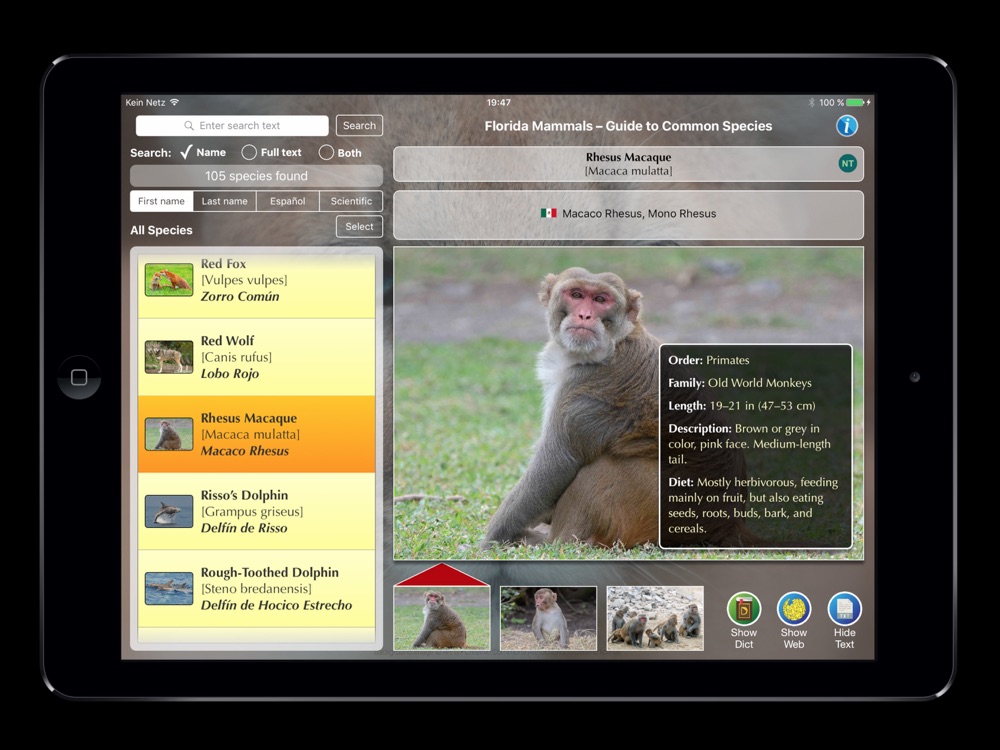This screenshot has width=1000, height=750.
Task: Show the second macaque photo thumbnail
Action: [x=548, y=619]
